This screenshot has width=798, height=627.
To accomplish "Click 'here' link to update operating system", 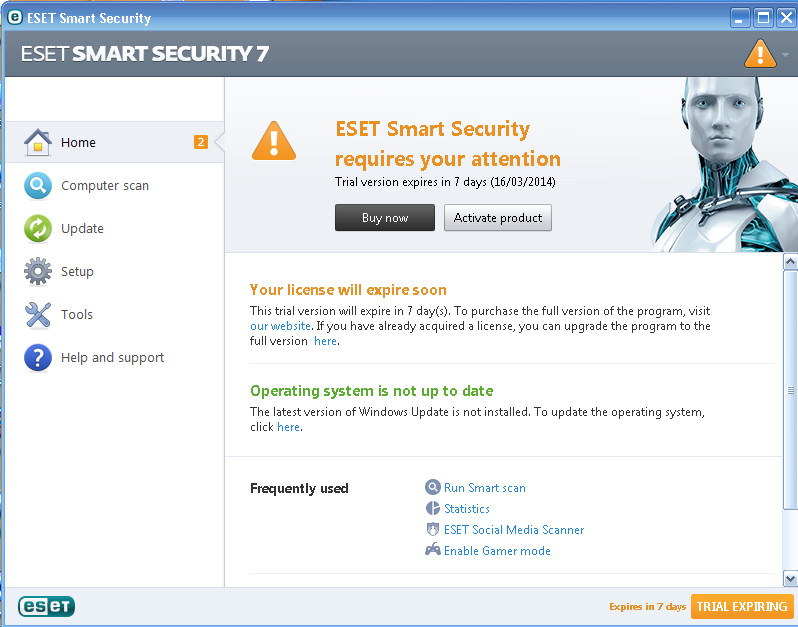I will pyautogui.click(x=288, y=427).
